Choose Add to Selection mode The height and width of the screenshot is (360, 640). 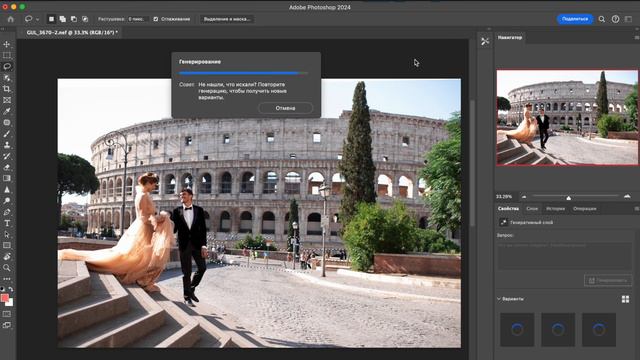pyautogui.click(x=62, y=19)
